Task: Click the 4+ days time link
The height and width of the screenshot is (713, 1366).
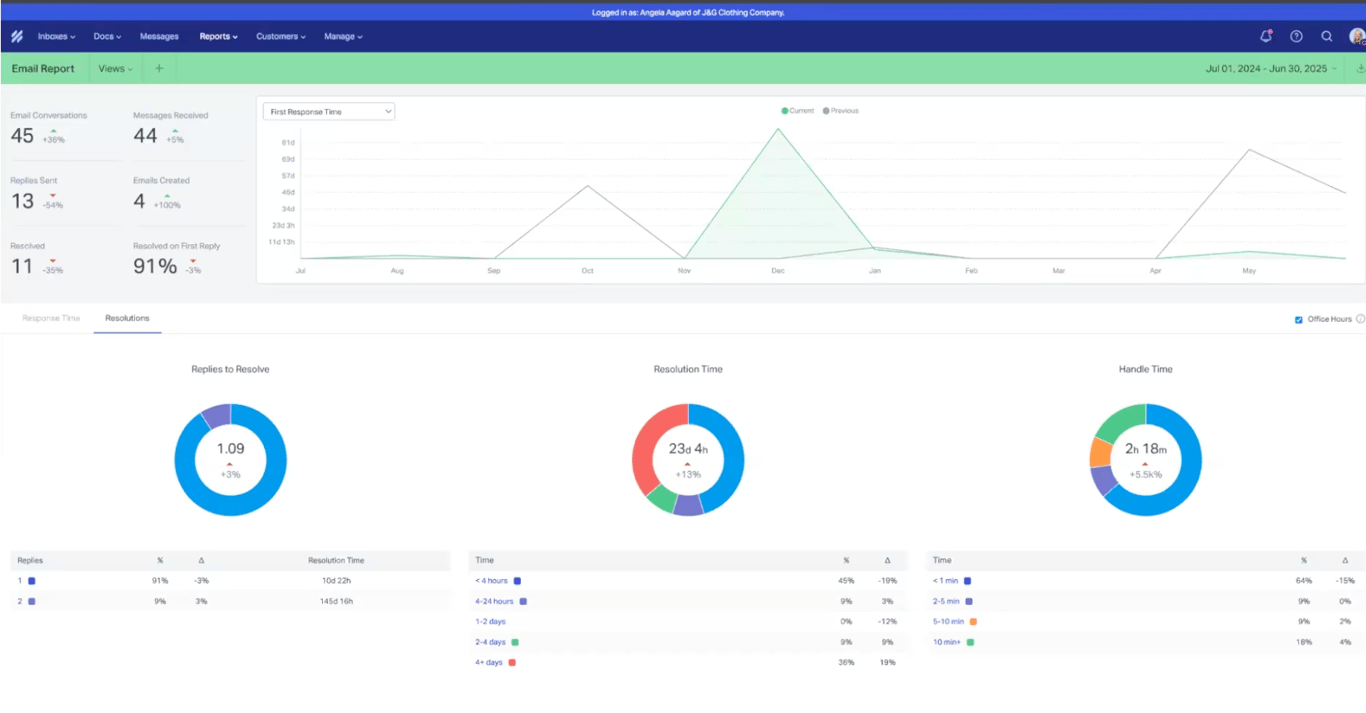Action: click(x=489, y=662)
